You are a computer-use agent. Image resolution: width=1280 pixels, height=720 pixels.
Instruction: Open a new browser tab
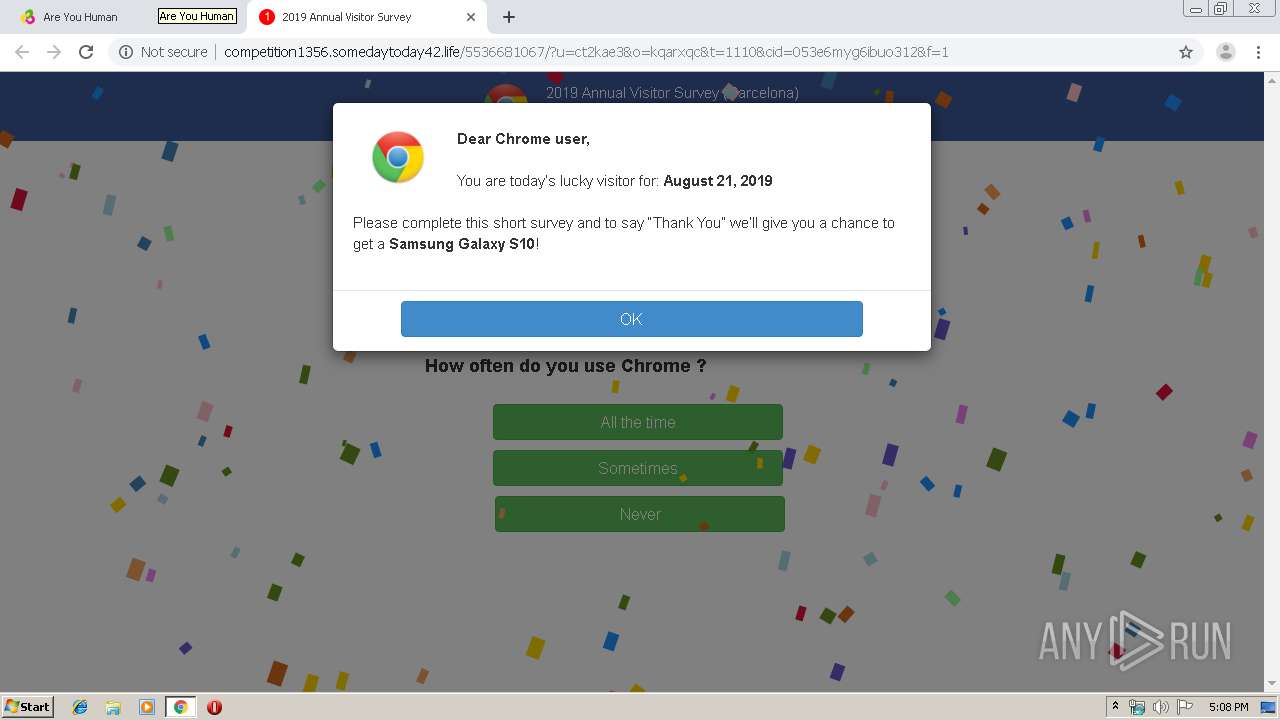pos(509,17)
